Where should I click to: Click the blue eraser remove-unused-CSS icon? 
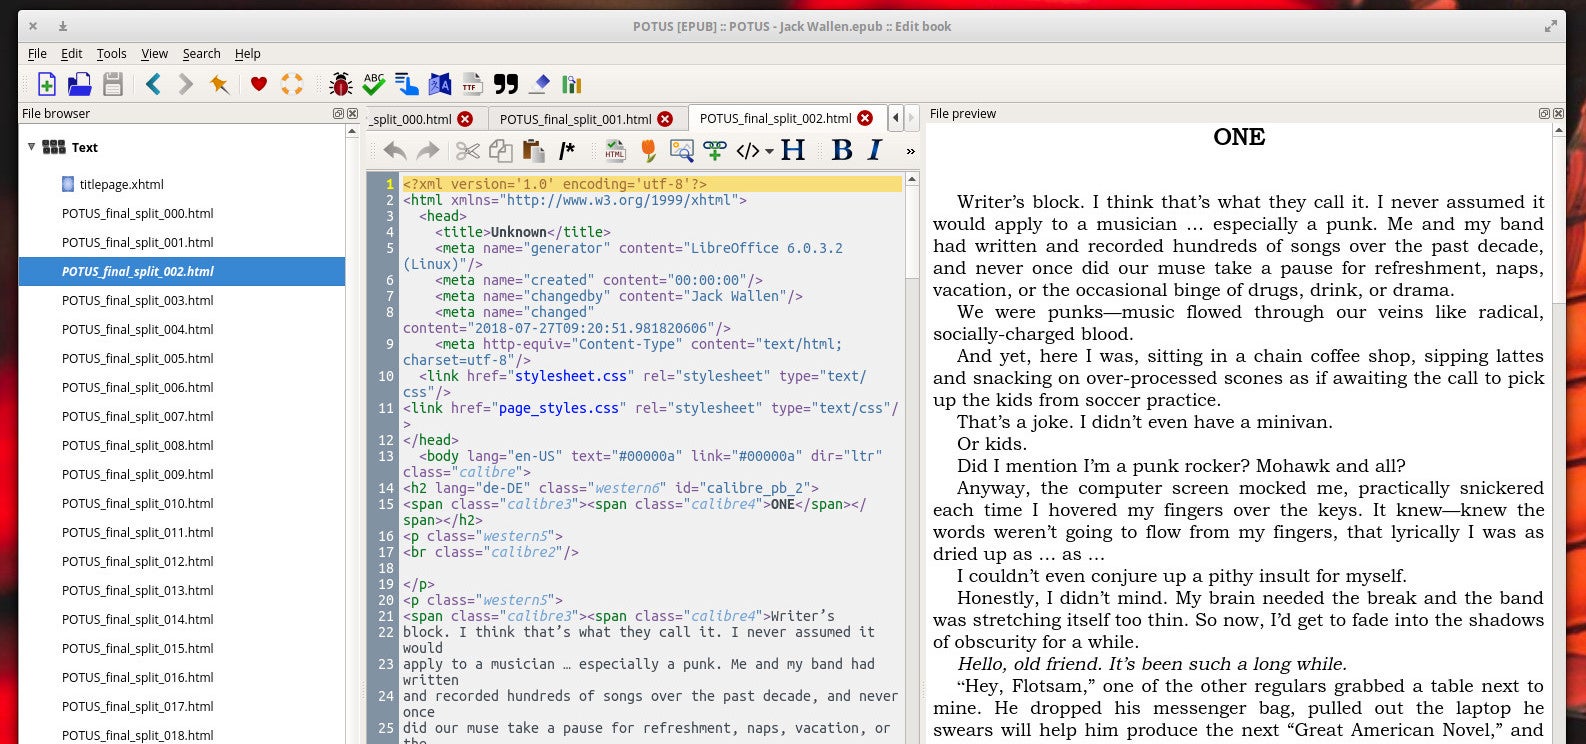540,84
